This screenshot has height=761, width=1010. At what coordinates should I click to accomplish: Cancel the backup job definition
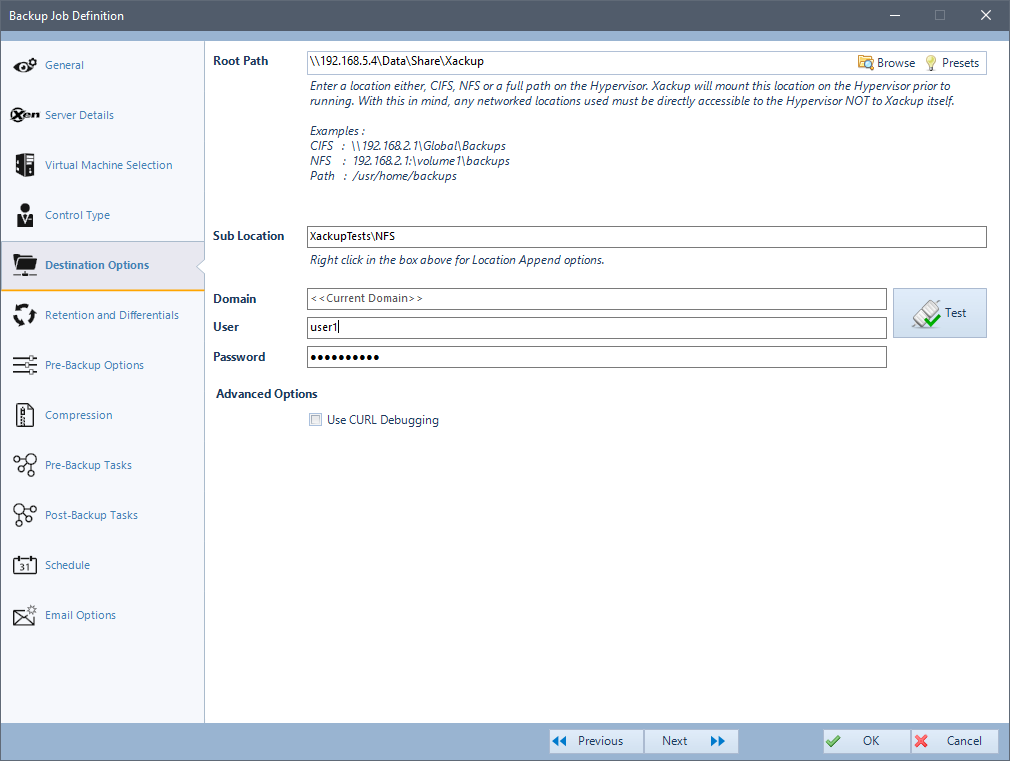pyautogui.click(x=955, y=741)
